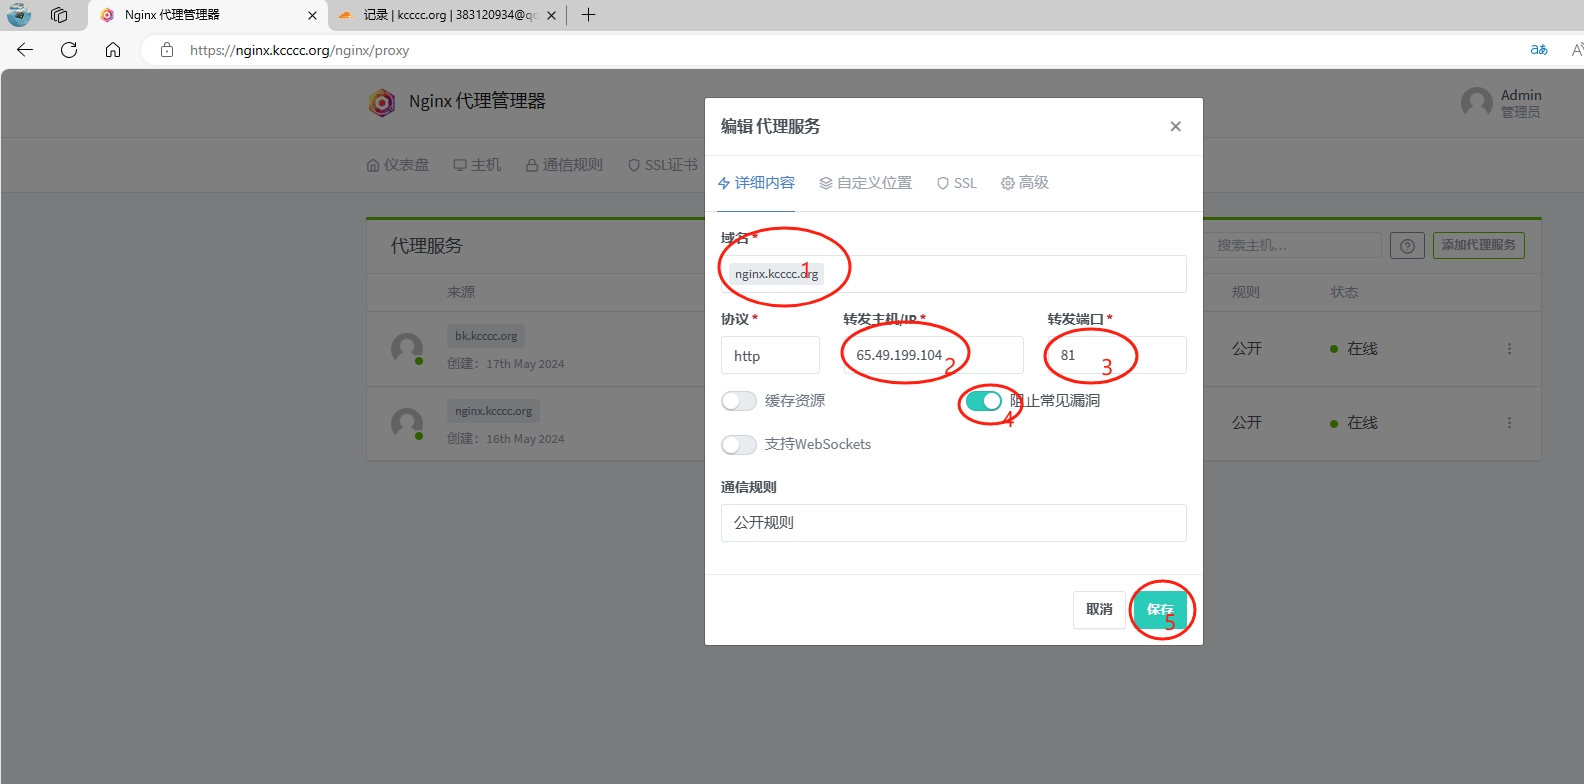Image resolution: width=1584 pixels, height=784 pixels.
Task: Click the site lock icon in address bar
Action: [x=167, y=50]
